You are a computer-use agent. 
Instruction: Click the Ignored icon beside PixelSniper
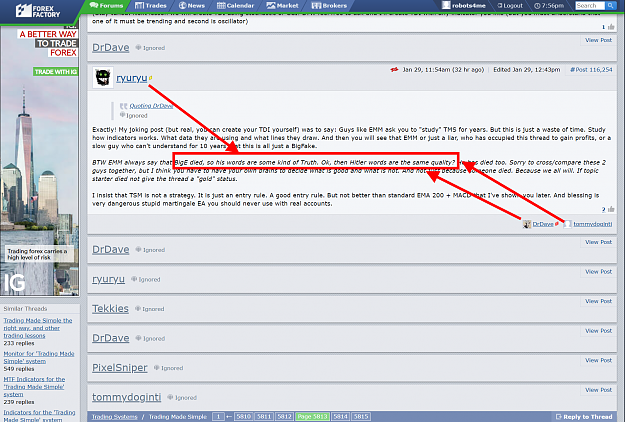click(x=157, y=367)
